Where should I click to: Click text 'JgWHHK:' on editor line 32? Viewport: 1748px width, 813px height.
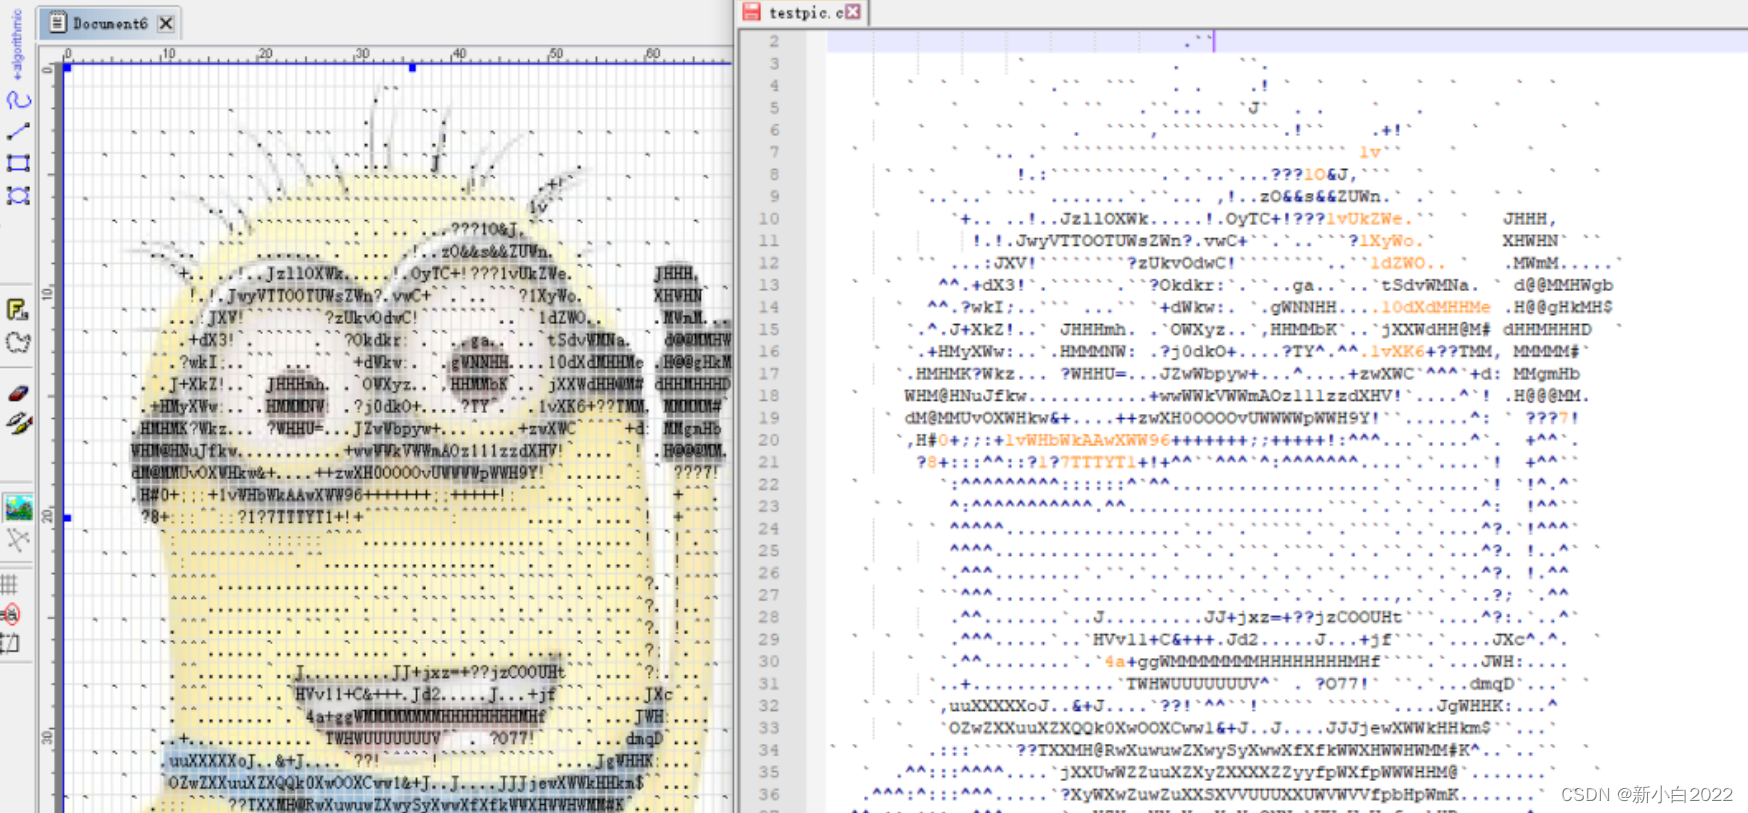(1475, 706)
